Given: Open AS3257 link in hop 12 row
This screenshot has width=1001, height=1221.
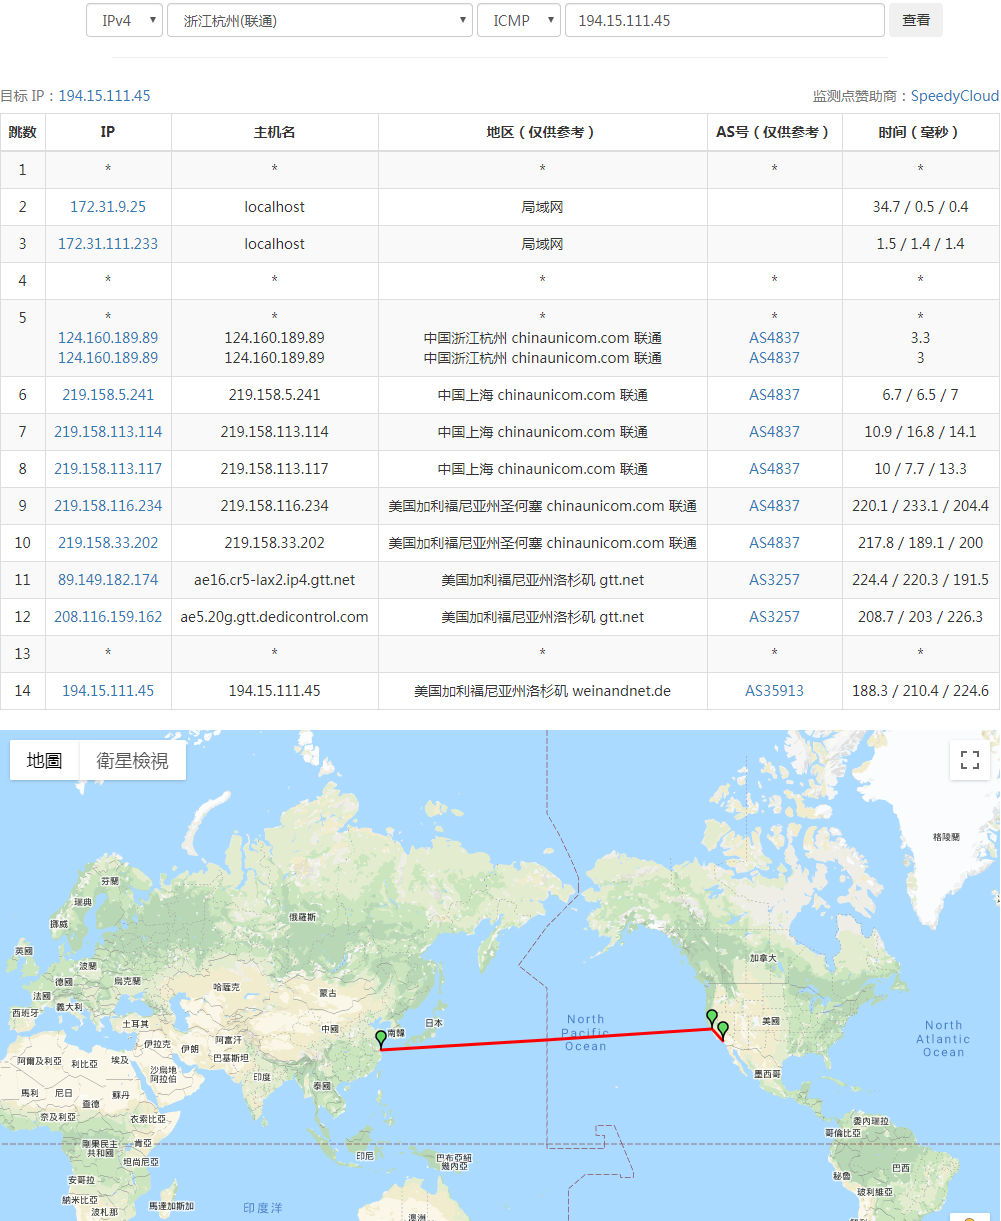Looking at the screenshot, I should pyautogui.click(x=775, y=617).
